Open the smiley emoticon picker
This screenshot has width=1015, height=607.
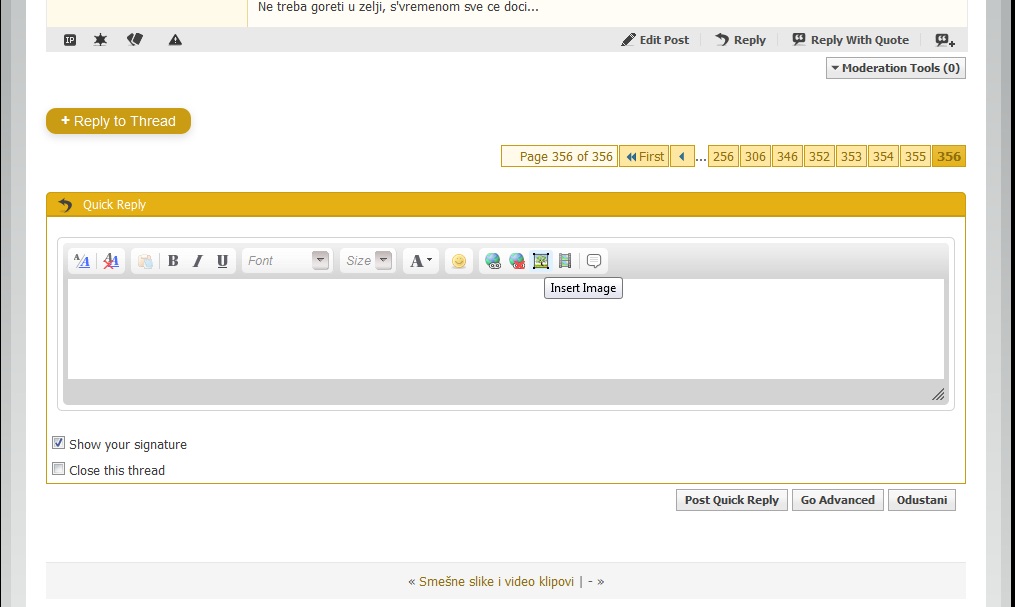point(459,261)
